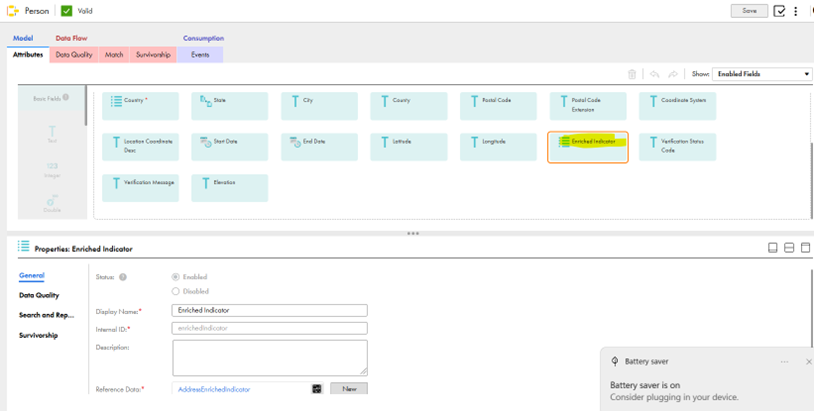Image resolution: width=814 pixels, height=411 pixels.
Task: Select the Latitude field card
Action: pos(409,147)
